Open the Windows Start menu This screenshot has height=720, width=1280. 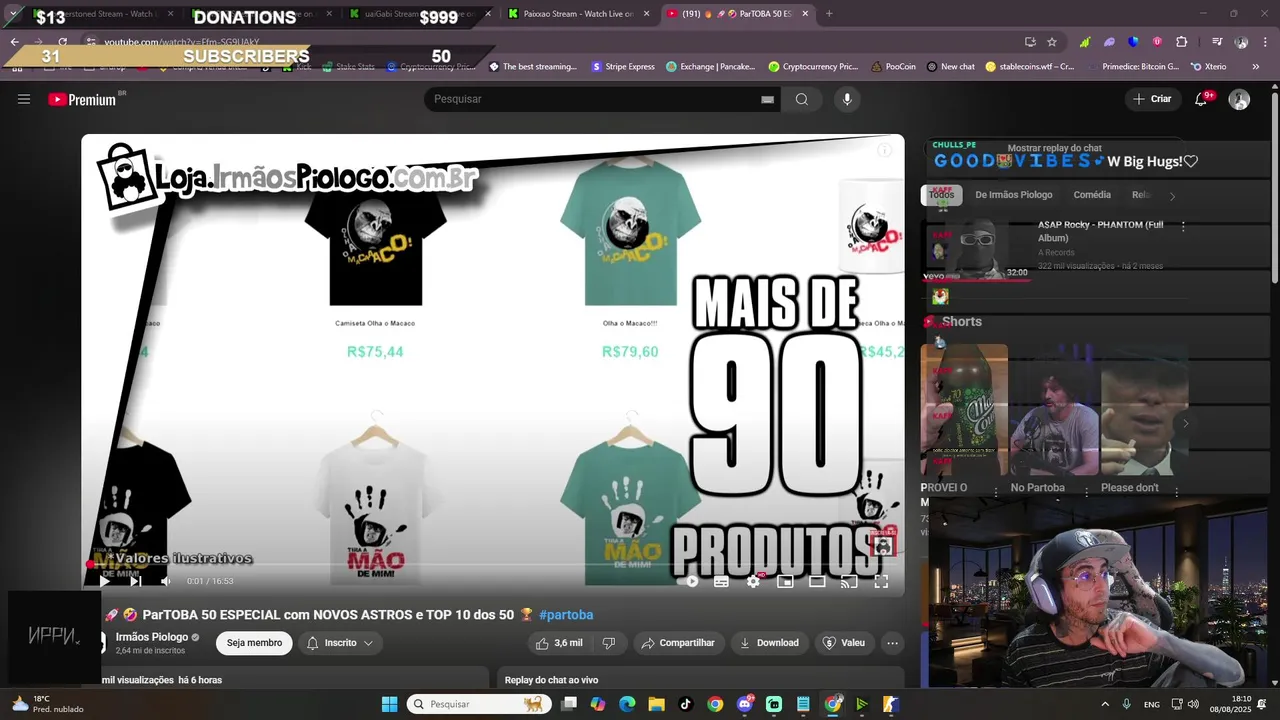[389, 704]
